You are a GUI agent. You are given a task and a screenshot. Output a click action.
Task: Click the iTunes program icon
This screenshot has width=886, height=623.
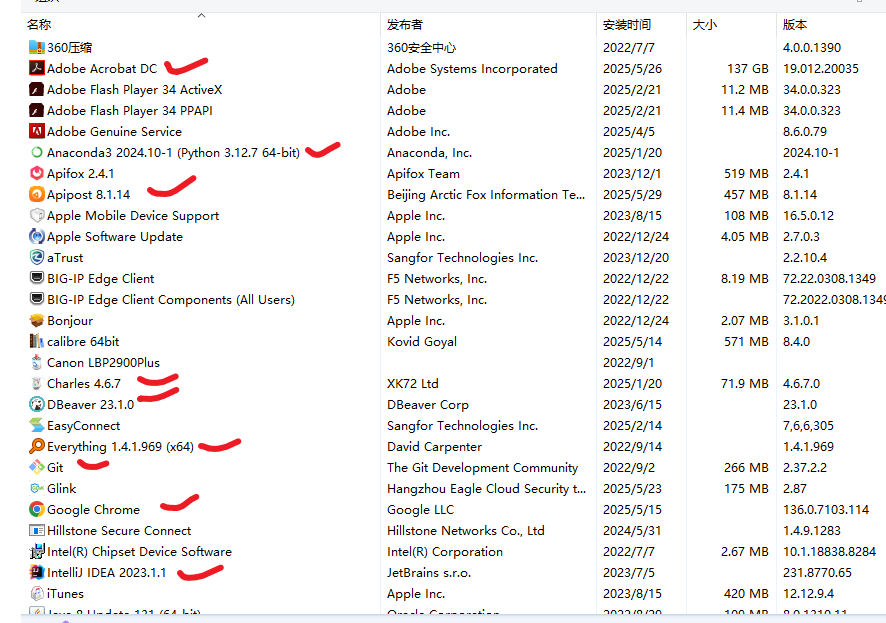37,593
